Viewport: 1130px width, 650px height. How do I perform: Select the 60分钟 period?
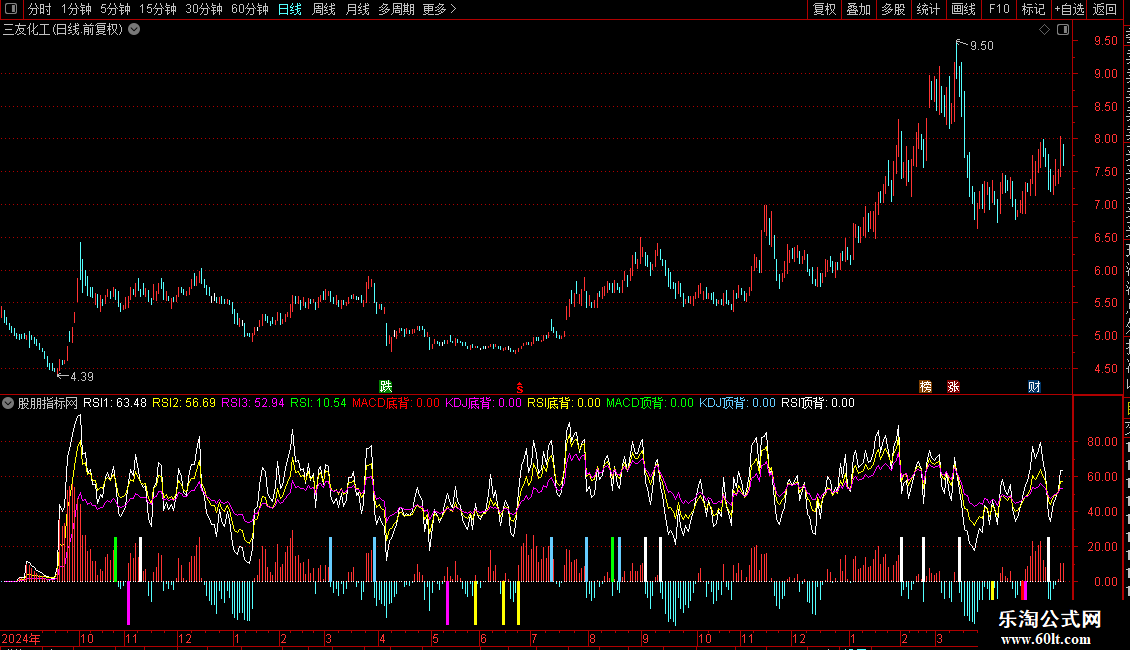click(x=250, y=9)
